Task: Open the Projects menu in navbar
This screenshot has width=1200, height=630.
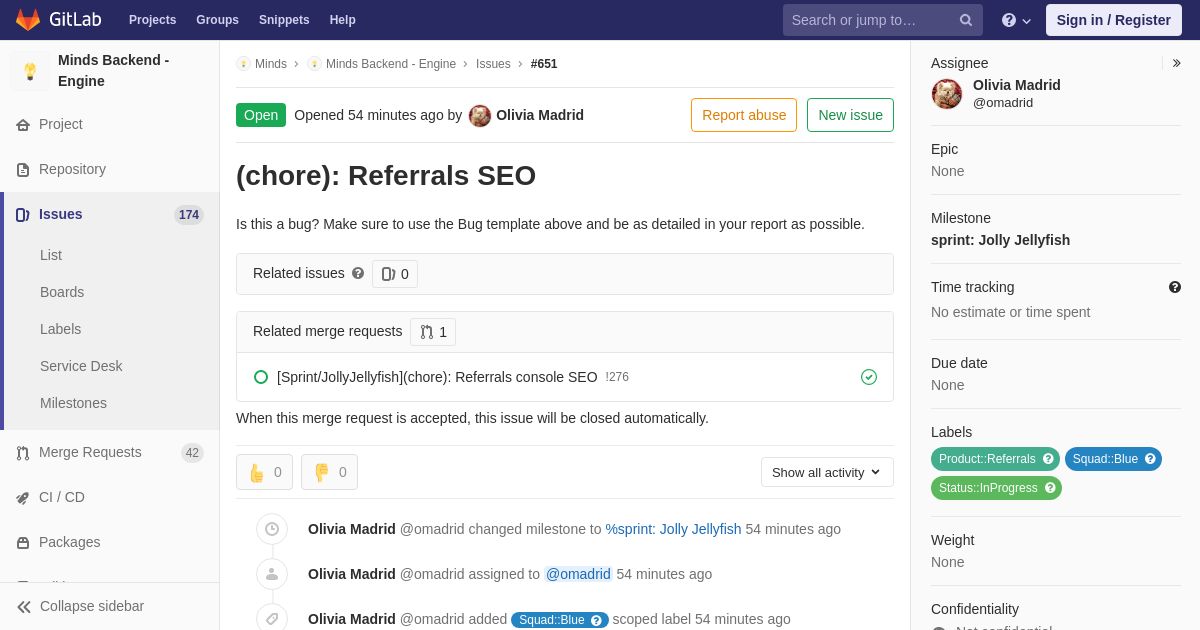Action: tap(152, 20)
